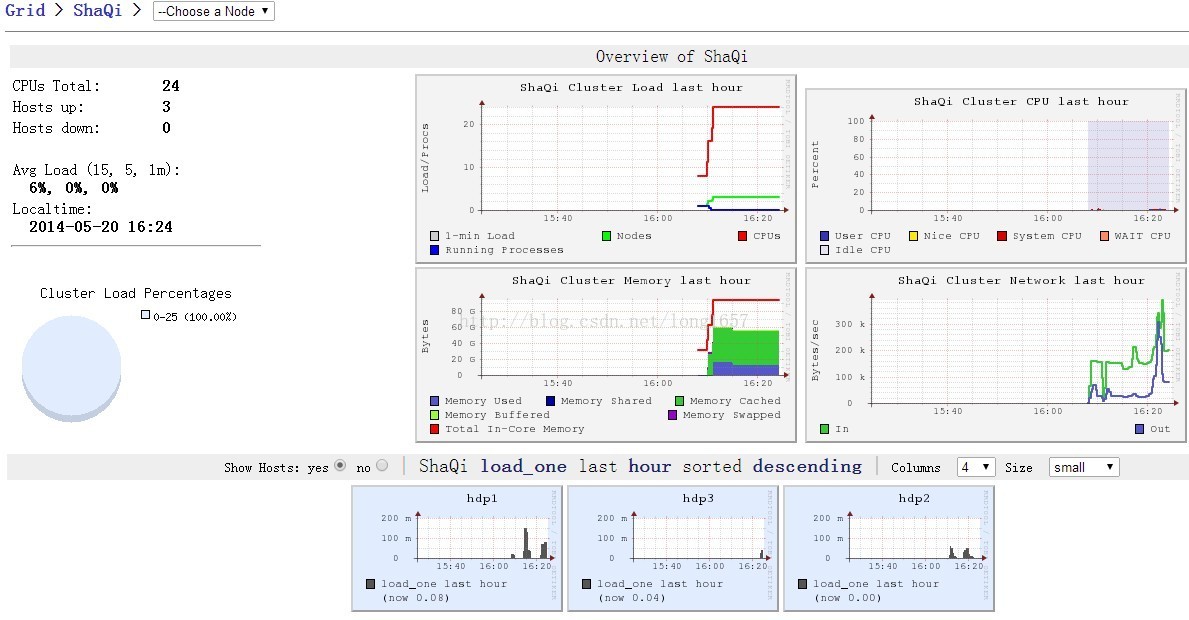Open the Columns dropdown showing 4

coord(976,467)
